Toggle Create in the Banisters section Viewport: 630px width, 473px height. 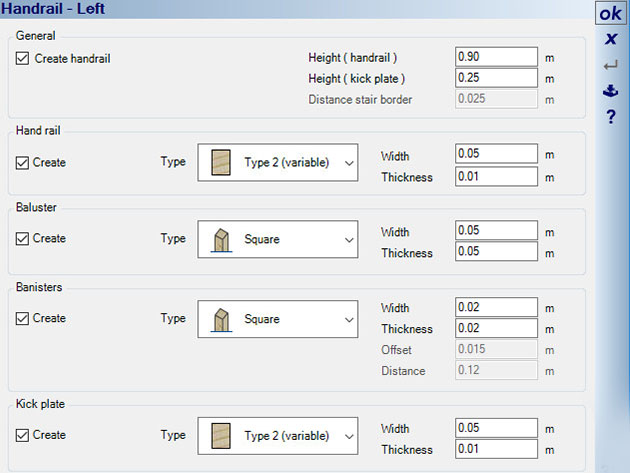point(23,319)
